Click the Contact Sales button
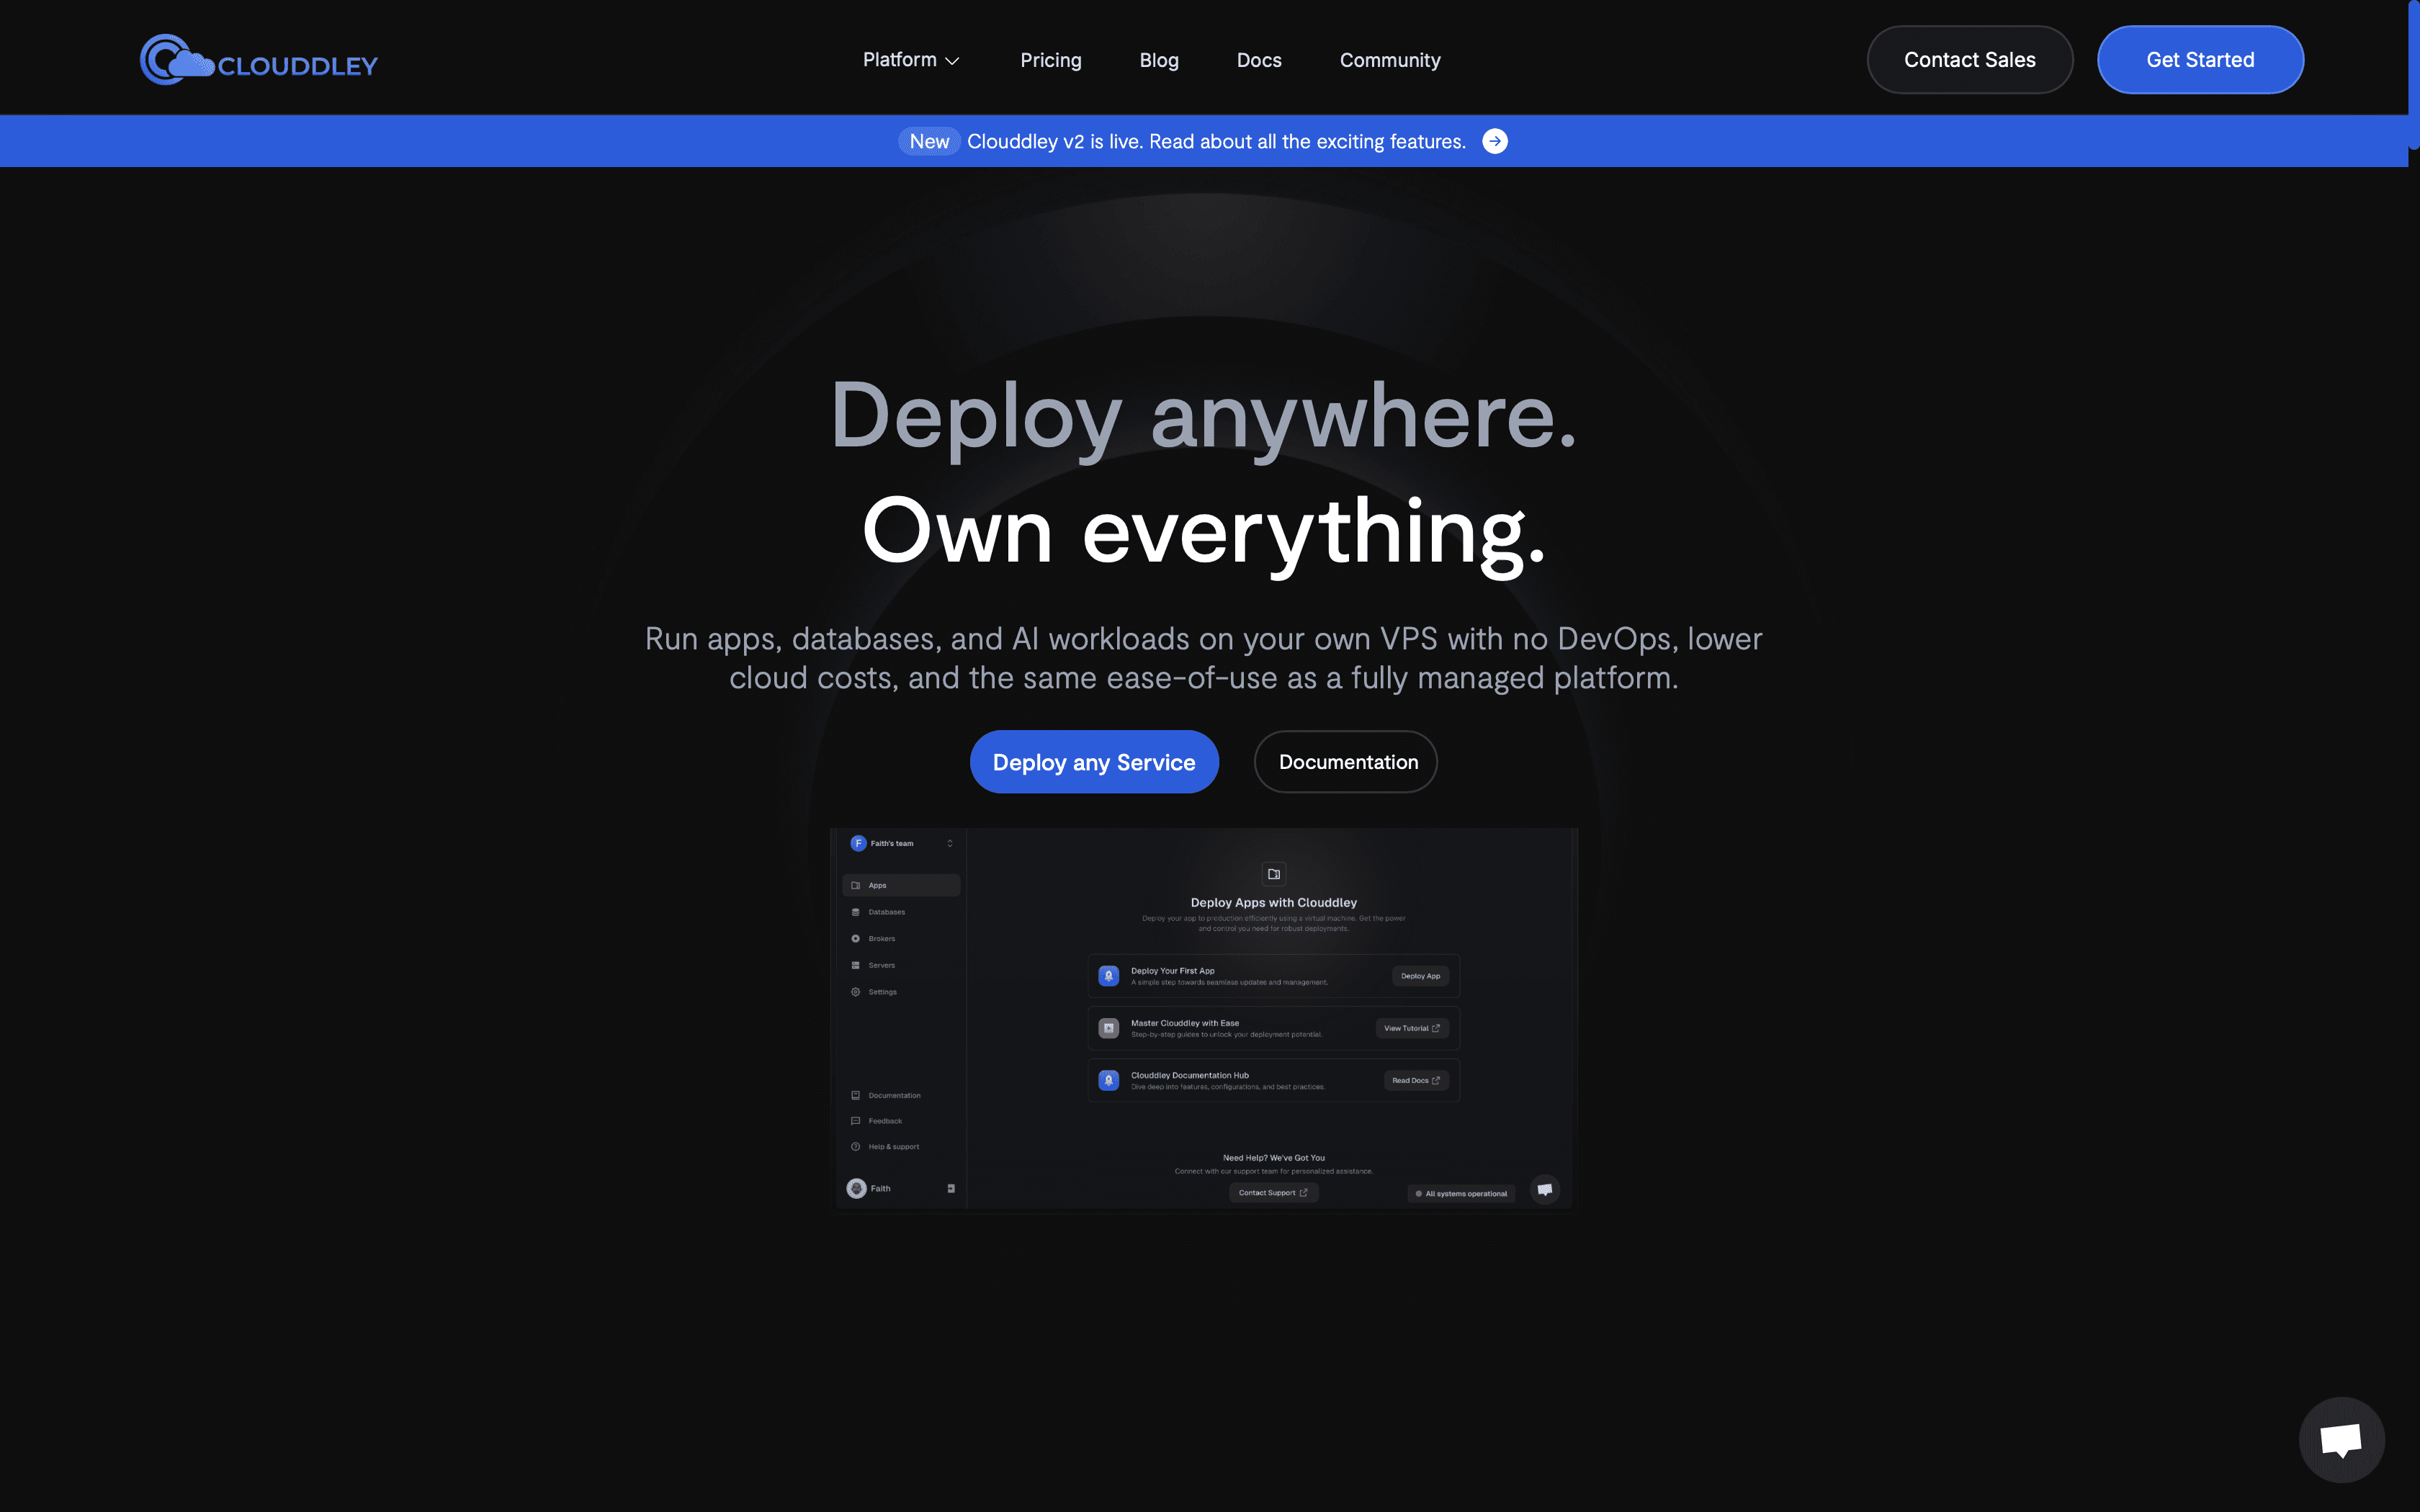The width and height of the screenshot is (2420, 1512). point(1968,60)
